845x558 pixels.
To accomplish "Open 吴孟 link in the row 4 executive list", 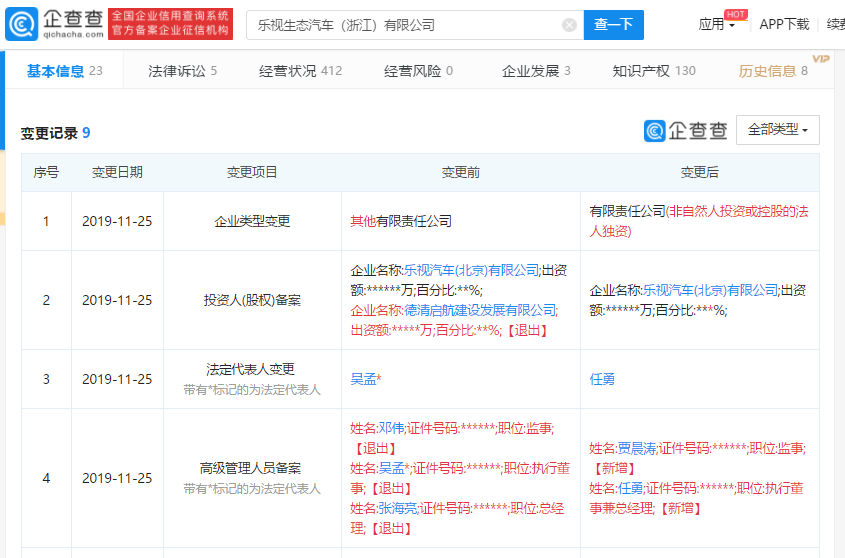I will coord(391,468).
